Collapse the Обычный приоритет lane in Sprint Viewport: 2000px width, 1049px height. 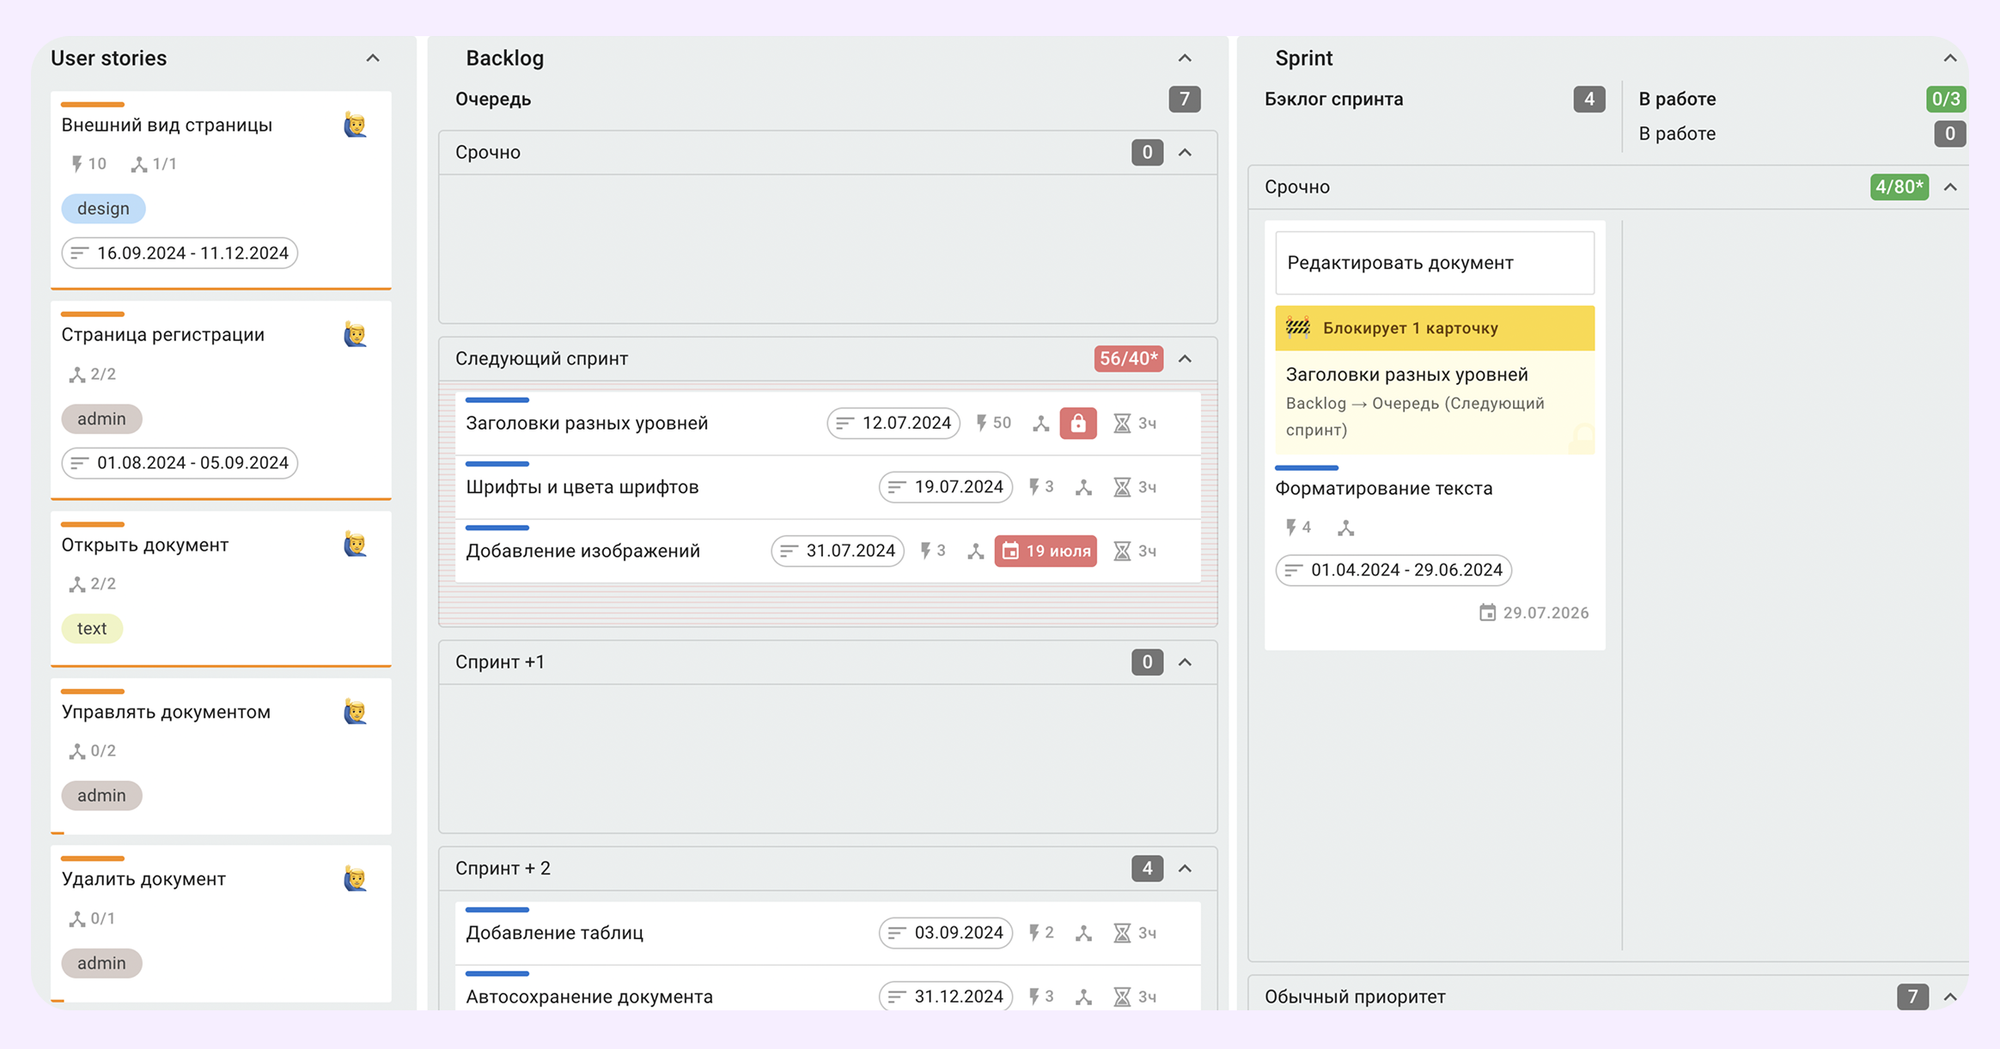point(1950,997)
